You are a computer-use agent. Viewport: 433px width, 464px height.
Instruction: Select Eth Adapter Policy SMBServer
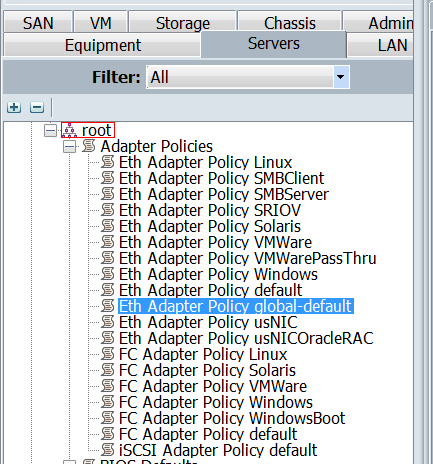coord(224,194)
